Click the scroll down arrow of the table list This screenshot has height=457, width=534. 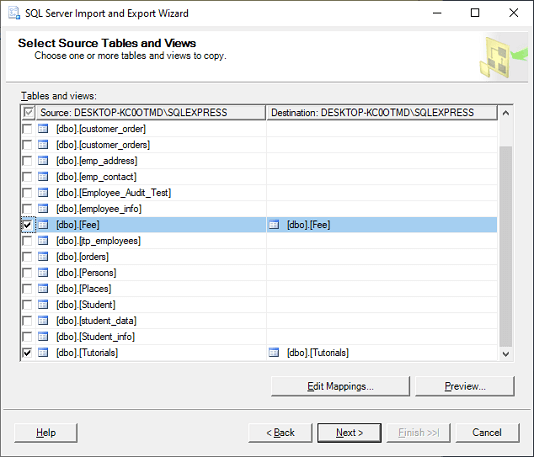click(x=506, y=354)
